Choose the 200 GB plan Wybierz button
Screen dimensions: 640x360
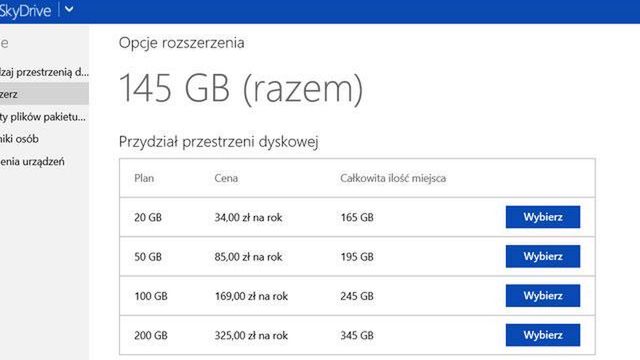coord(542,335)
